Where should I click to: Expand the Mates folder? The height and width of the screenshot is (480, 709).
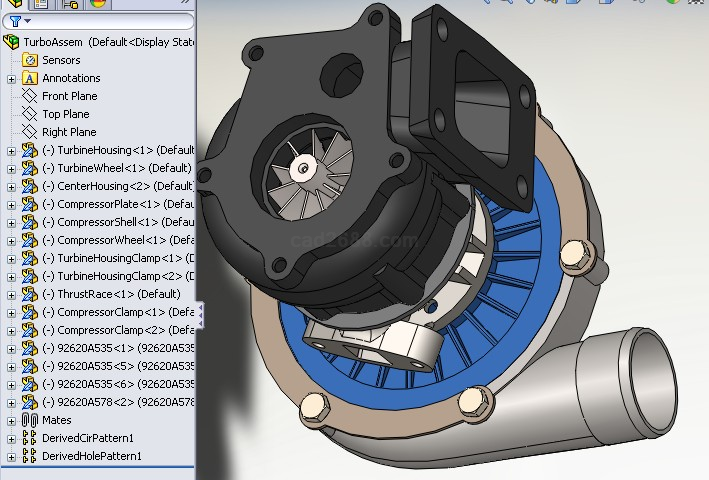[x=11, y=420]
